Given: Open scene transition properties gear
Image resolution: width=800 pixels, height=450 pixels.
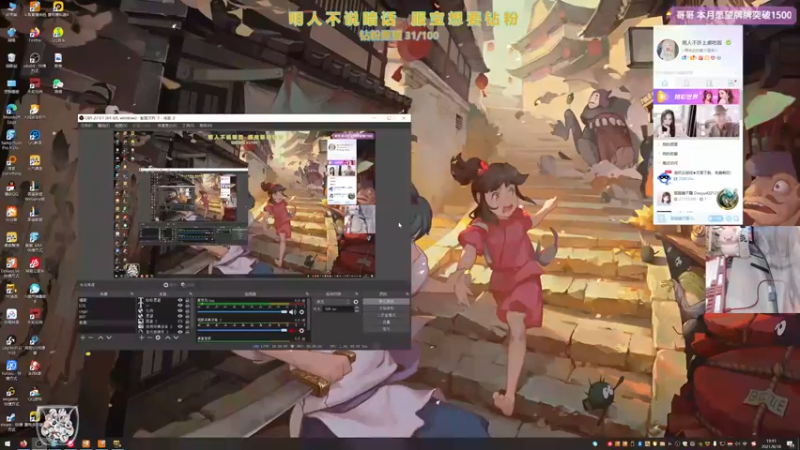Looking at the screenshot, I should [x=356, y=302].
